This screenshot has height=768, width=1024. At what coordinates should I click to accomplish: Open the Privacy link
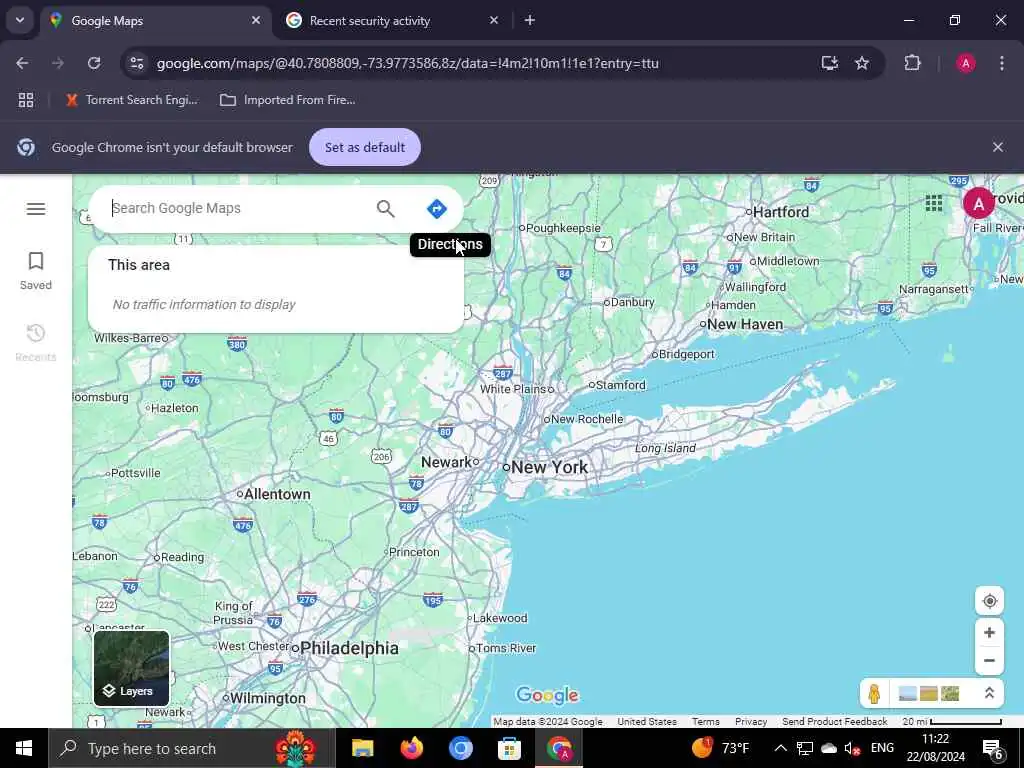click(x=751, y=722)
